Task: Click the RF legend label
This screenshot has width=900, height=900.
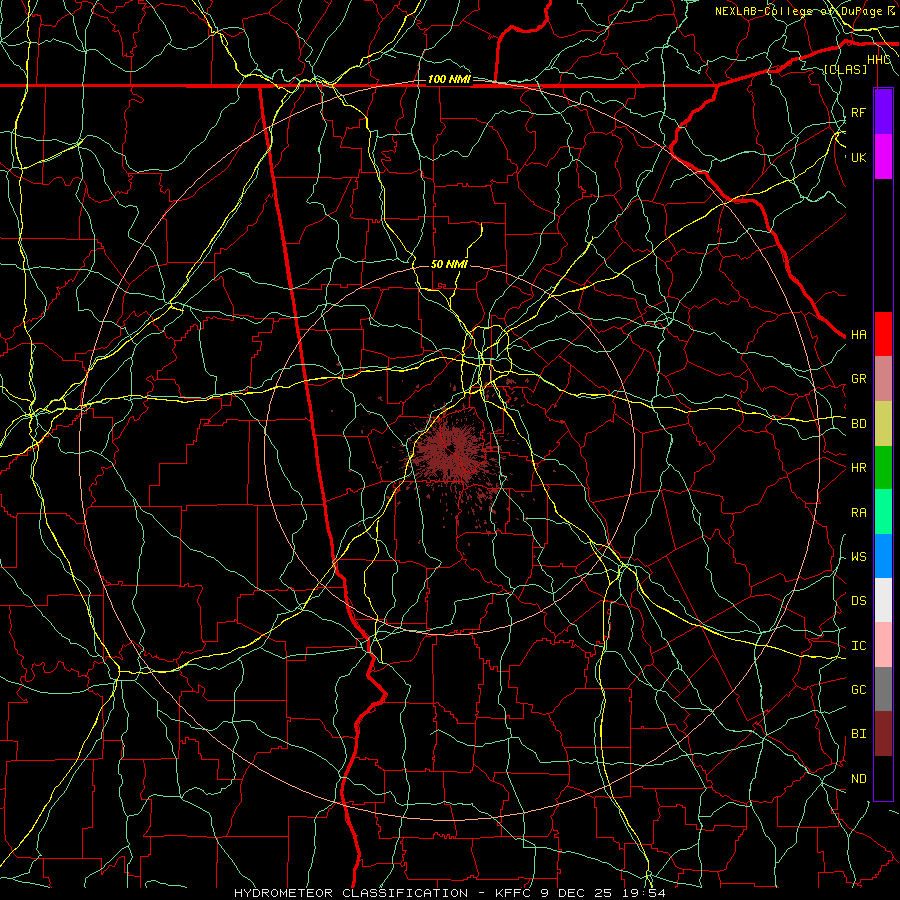Action: [x=858, y=112]
